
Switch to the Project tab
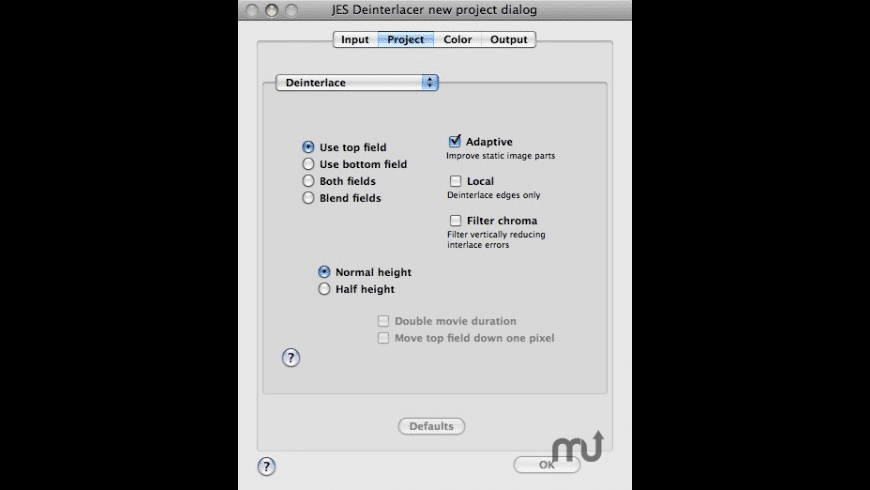click(x=406, y=39)
